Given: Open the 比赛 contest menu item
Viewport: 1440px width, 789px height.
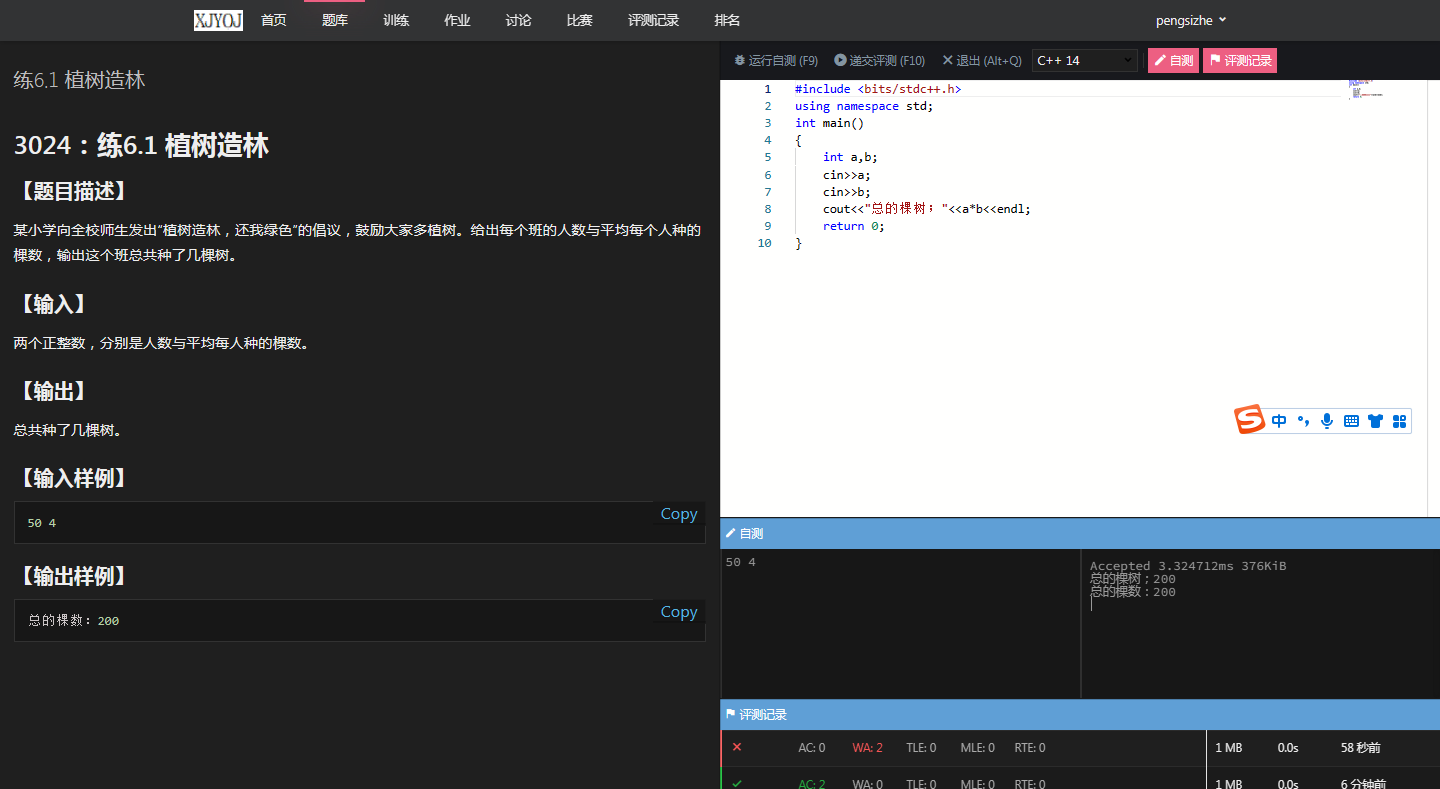Looking at the screenshot, I should [579, 20].
